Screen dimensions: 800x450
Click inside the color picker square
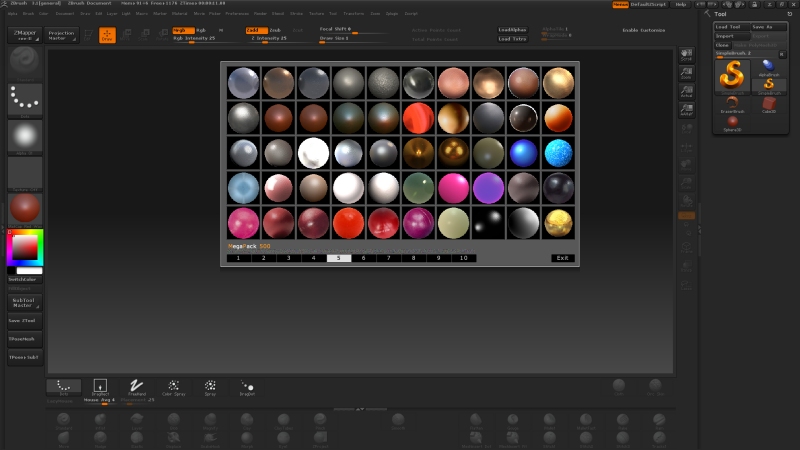[x=23, y=246]
